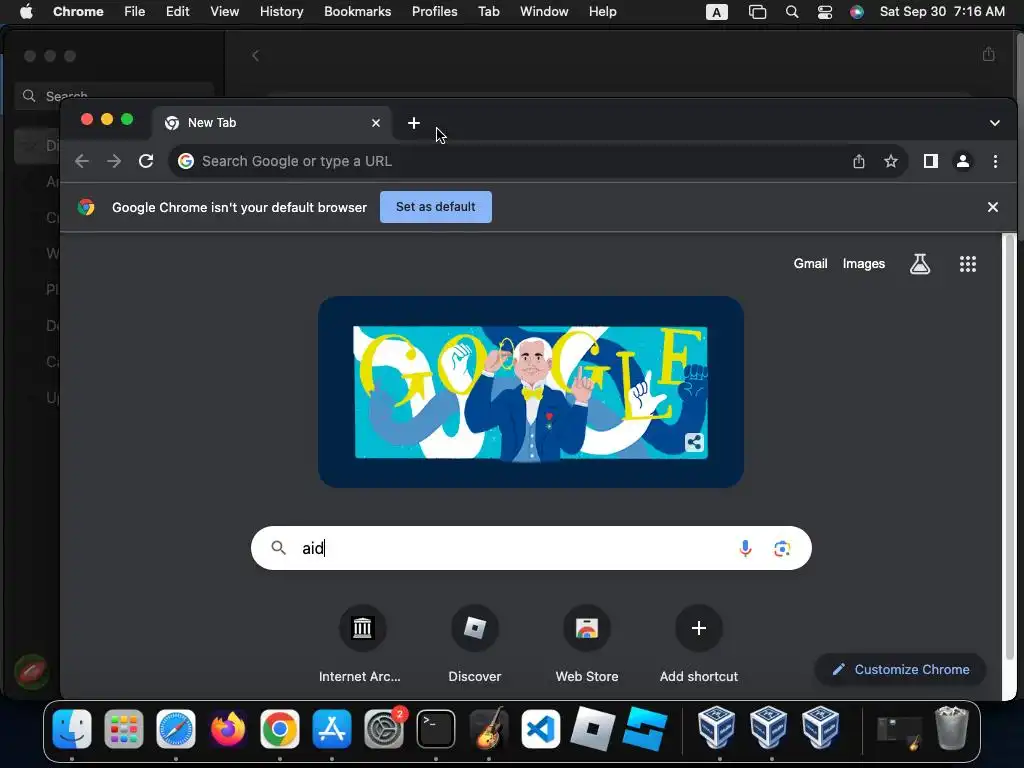Open Roblox Studio from the Dock
Screen dimensions: 1024x768
(645, 729)
